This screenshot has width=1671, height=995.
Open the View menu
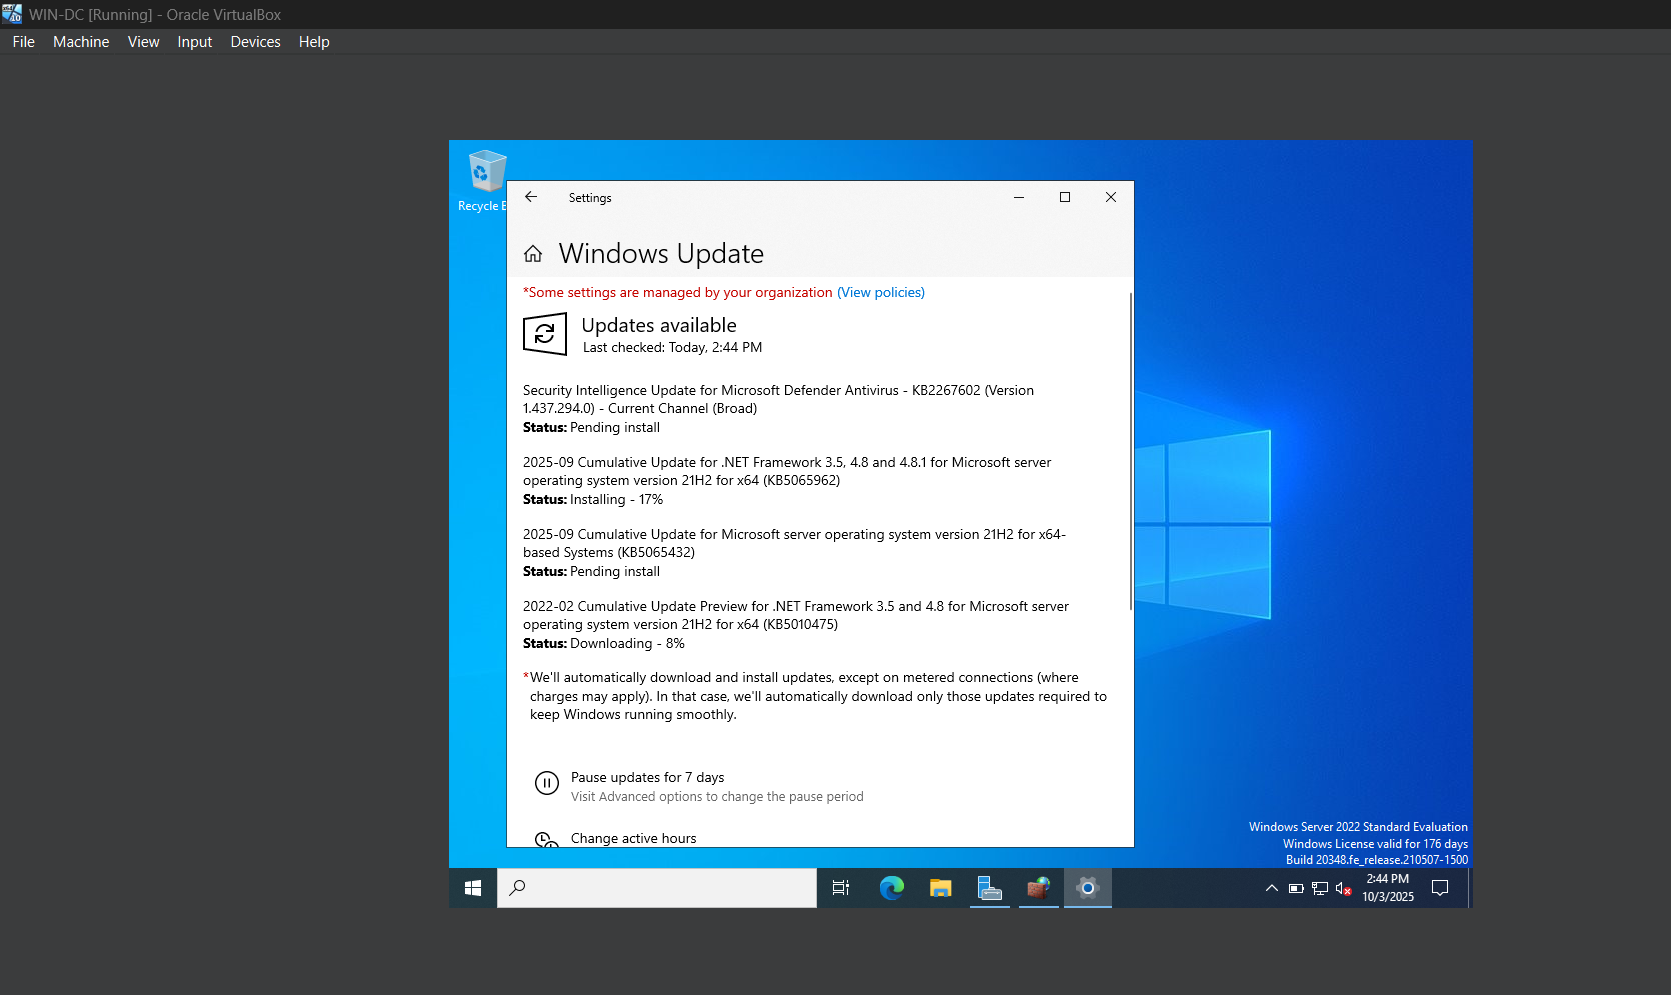pyautogui.click(x=144, y=42)
